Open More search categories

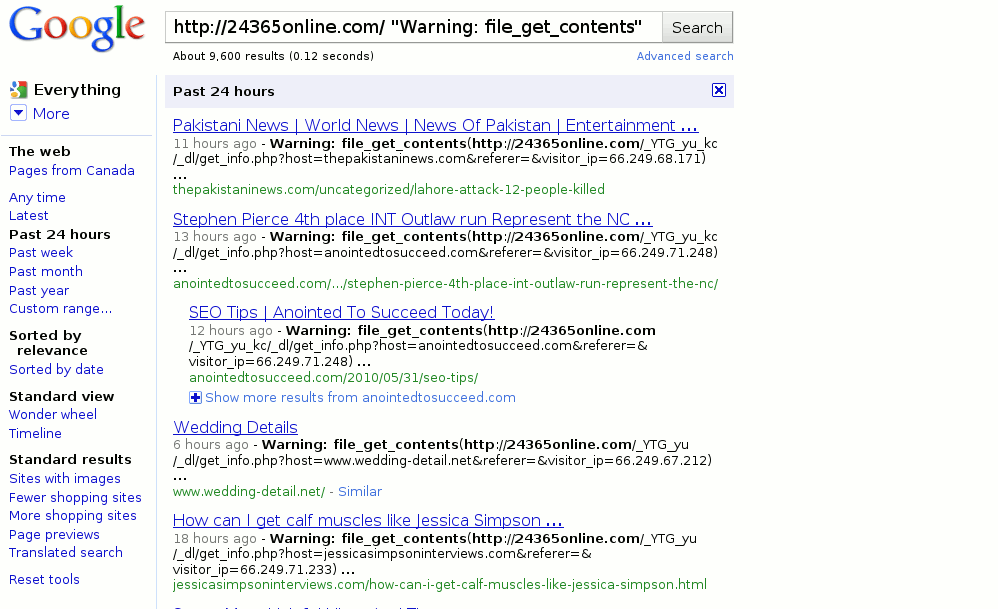(x=51, y=114)
